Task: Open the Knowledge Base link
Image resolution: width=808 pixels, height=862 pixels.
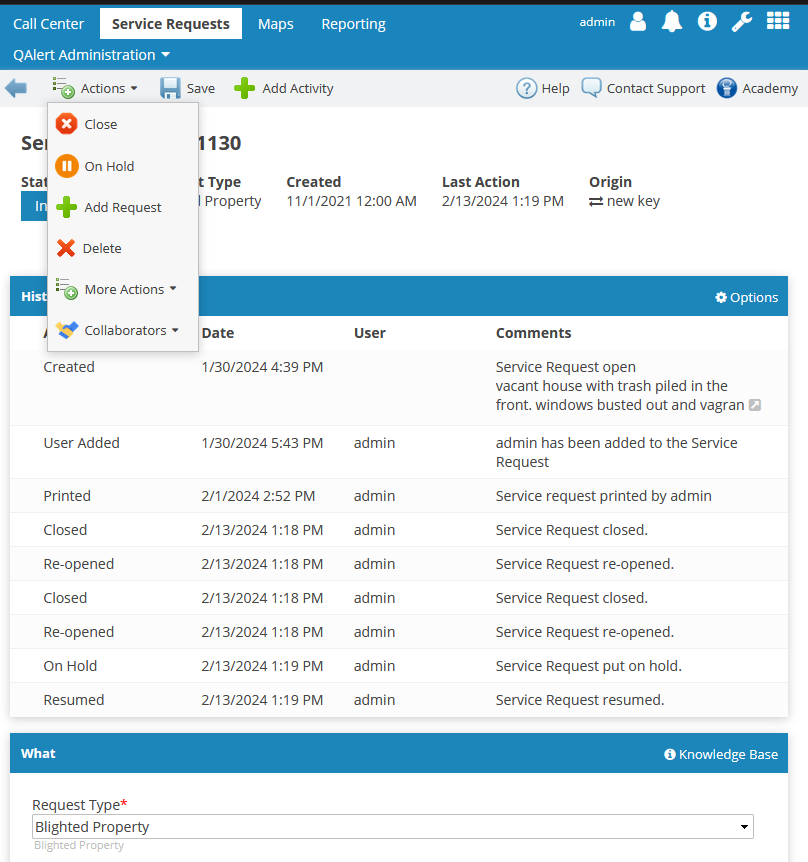Action: pyautogui.click(x=721, y=754)
